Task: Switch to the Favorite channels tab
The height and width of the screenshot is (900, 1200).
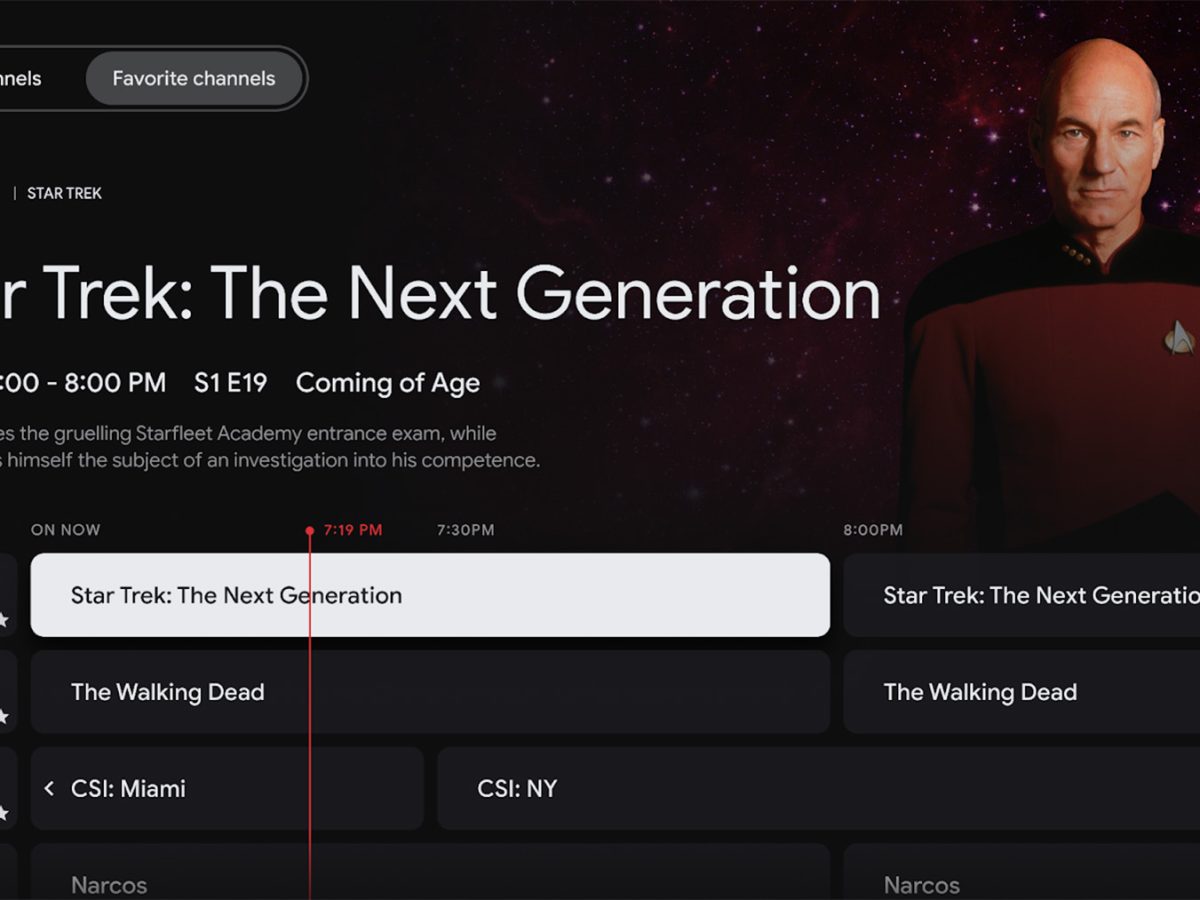Action: (194, 78)
